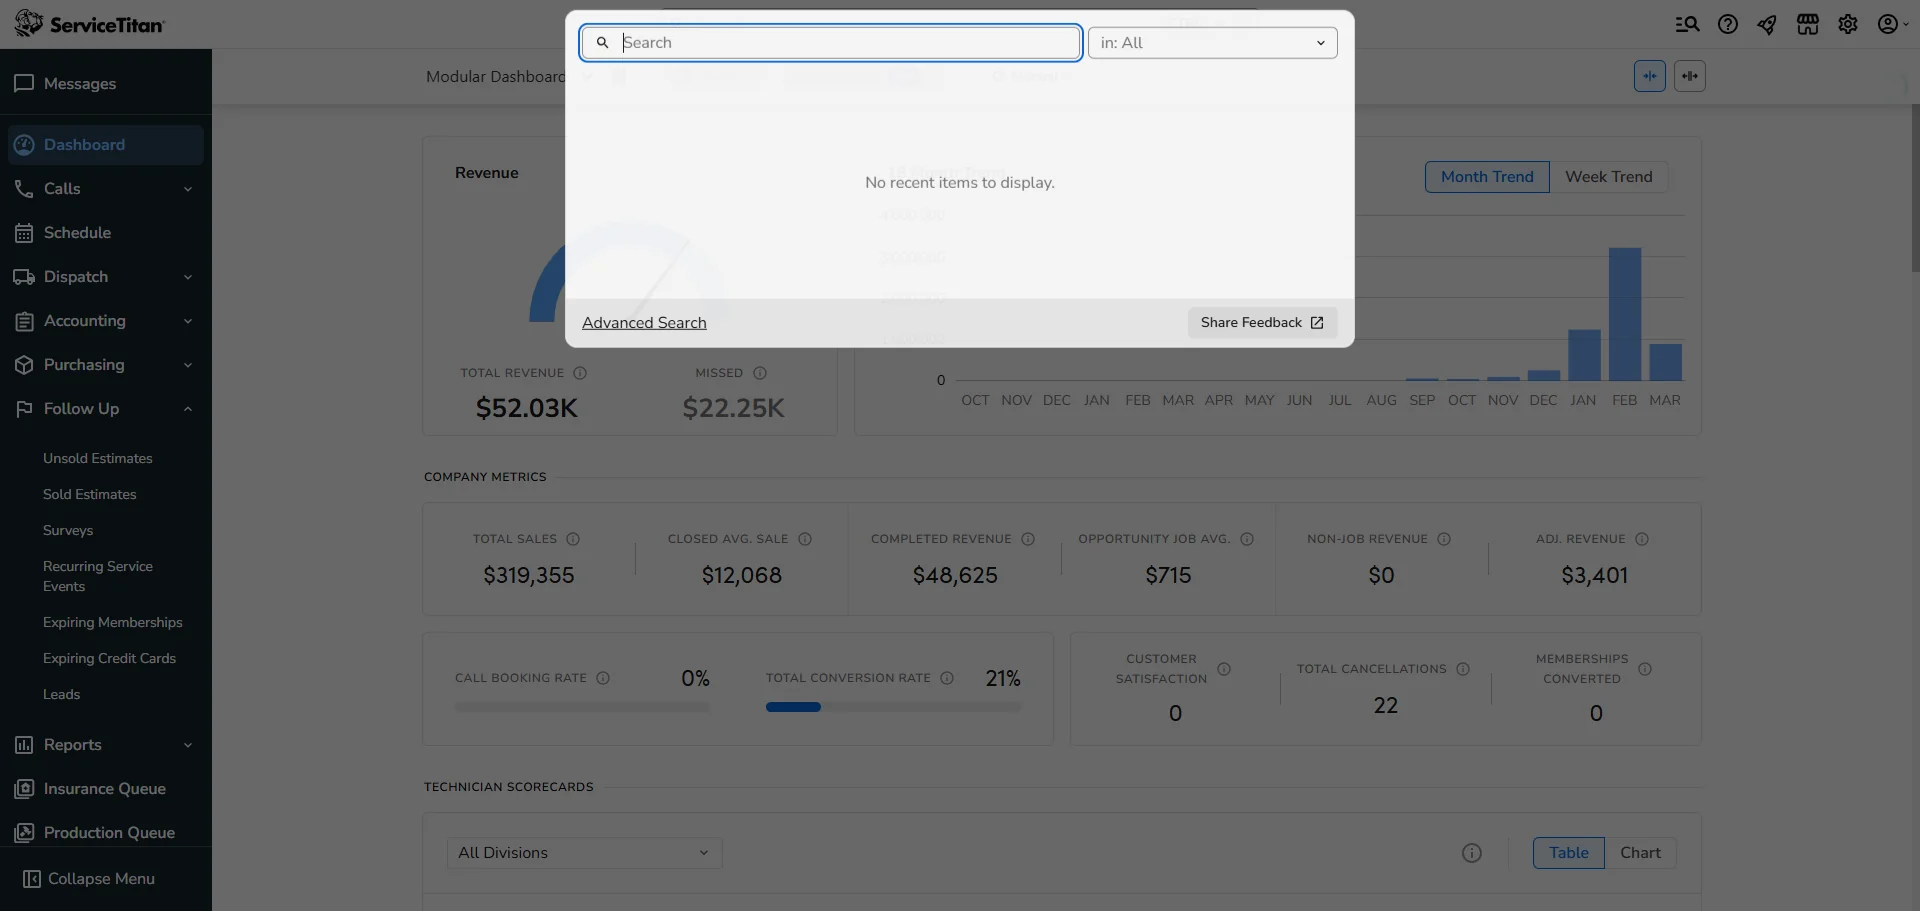Click the Share Feedback button
Viewport: 1920px width, 911px height.
[1262, 322]
